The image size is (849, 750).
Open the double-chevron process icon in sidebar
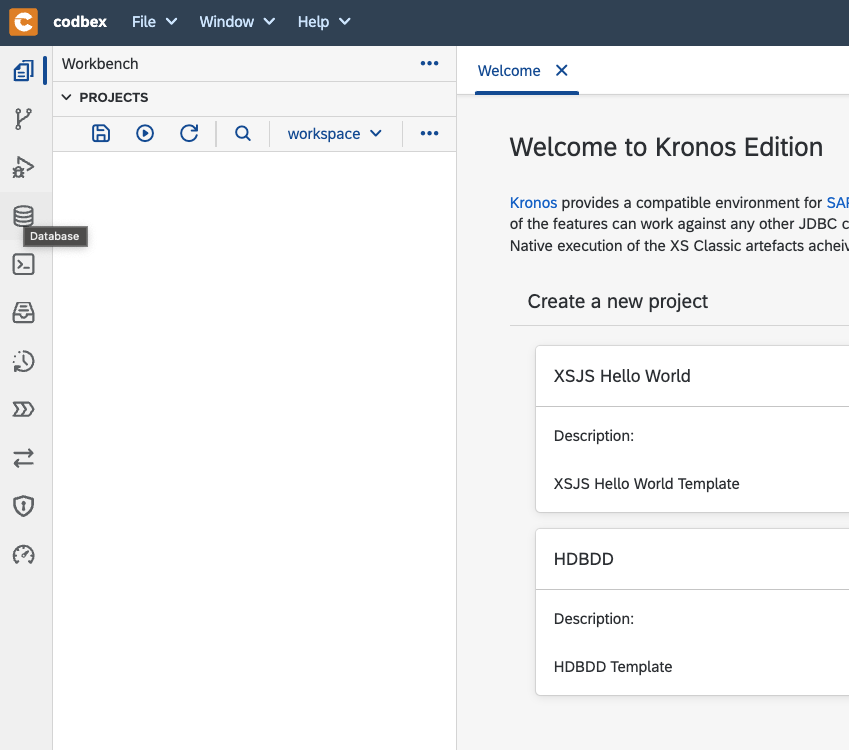pos(23,409)
